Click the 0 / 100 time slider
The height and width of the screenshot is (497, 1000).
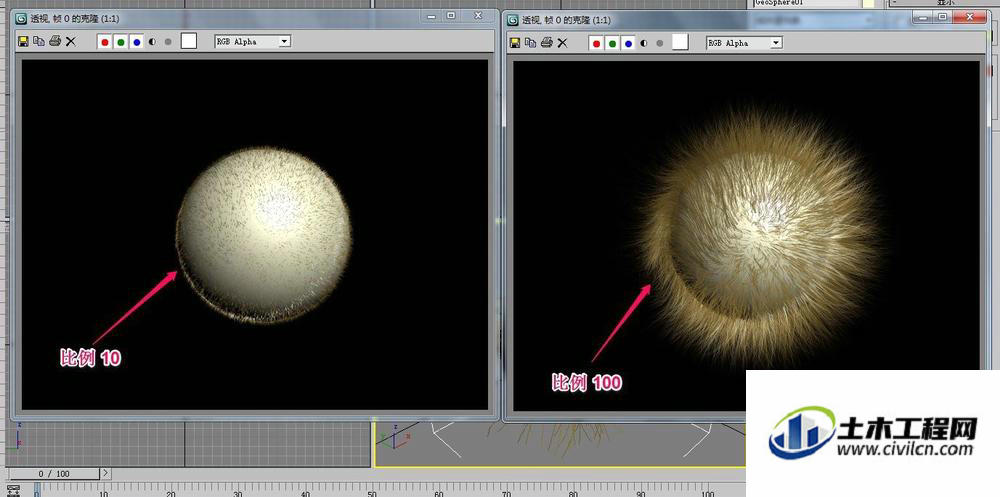[x=54, y=474]
